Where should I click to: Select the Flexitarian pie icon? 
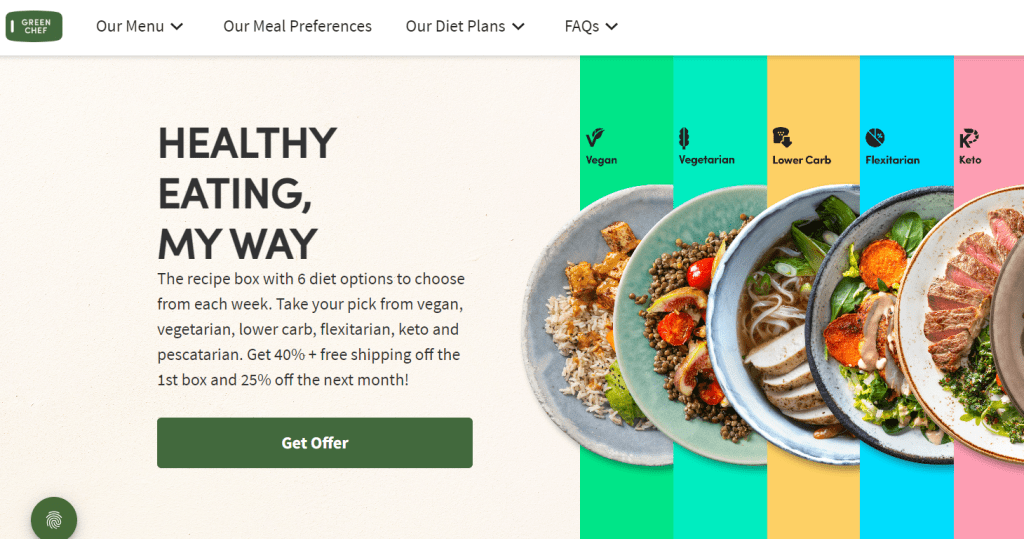coord(875,137)
